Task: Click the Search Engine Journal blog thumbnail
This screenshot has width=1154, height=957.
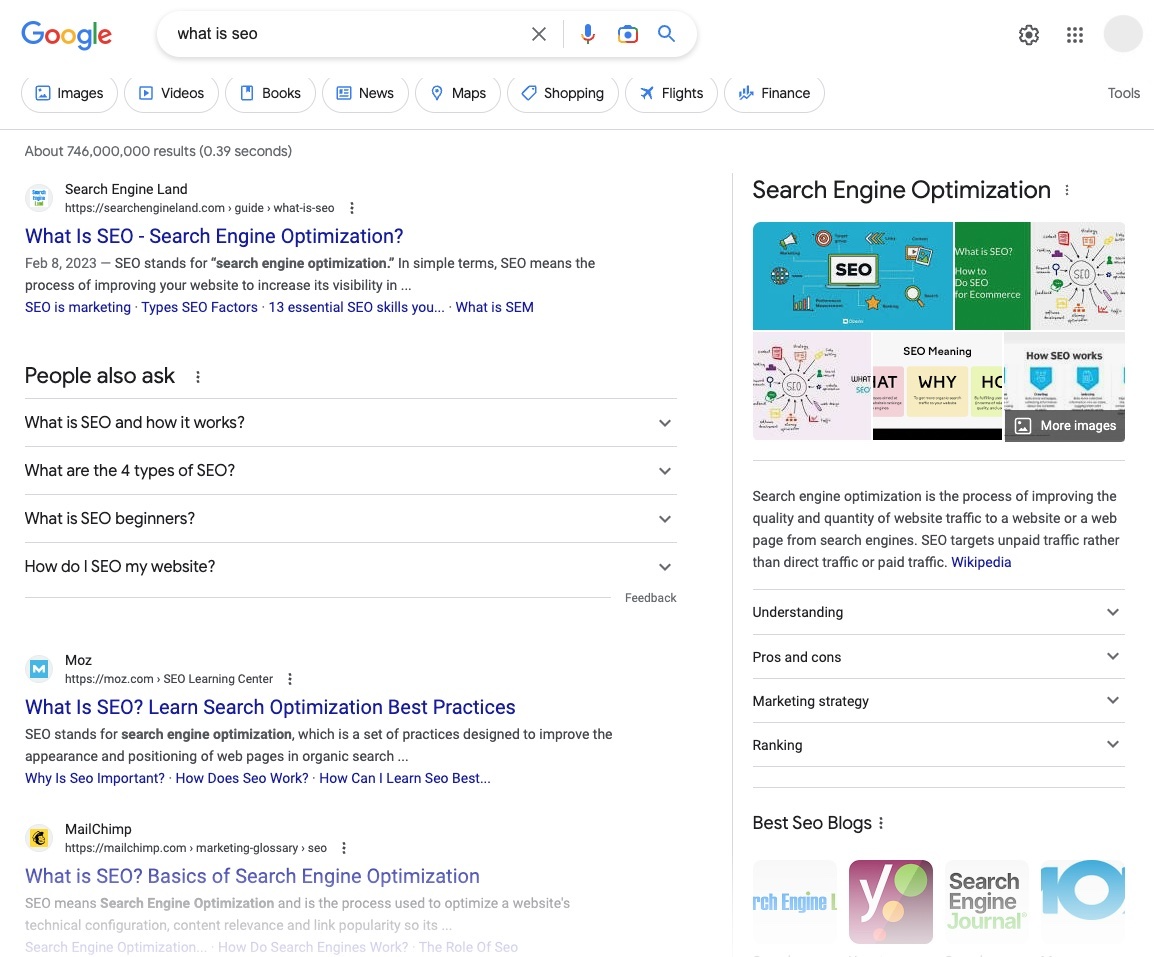Action: tap(986, 901)
